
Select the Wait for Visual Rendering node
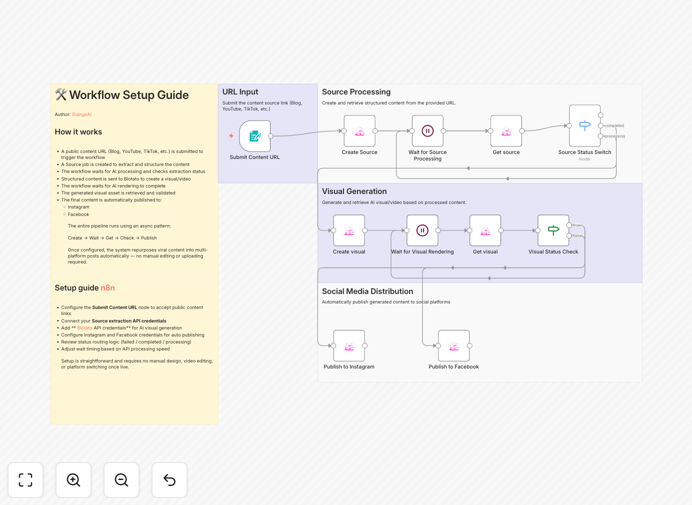point(422,230)
